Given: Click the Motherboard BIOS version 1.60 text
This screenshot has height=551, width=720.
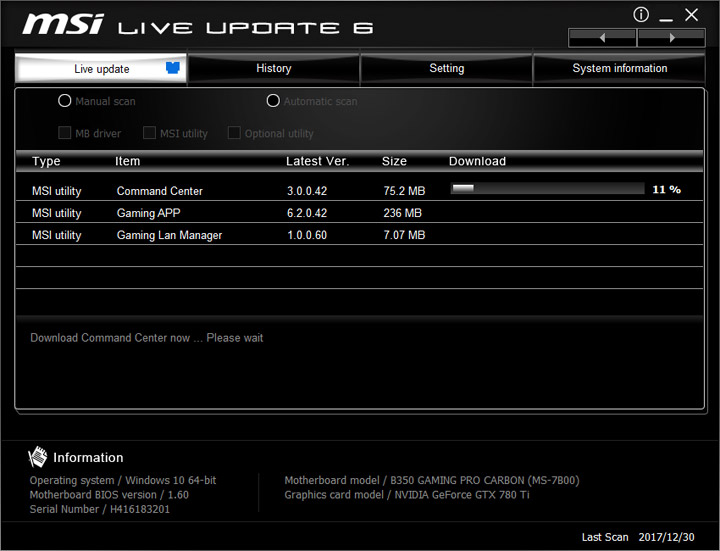Looking at the screenshot, I should click(109, 495).
